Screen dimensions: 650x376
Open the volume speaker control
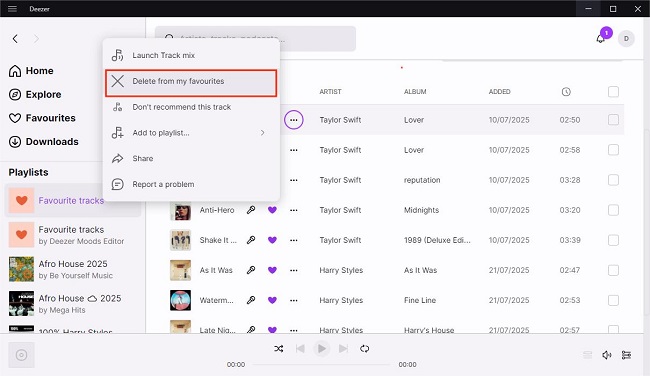606,355
